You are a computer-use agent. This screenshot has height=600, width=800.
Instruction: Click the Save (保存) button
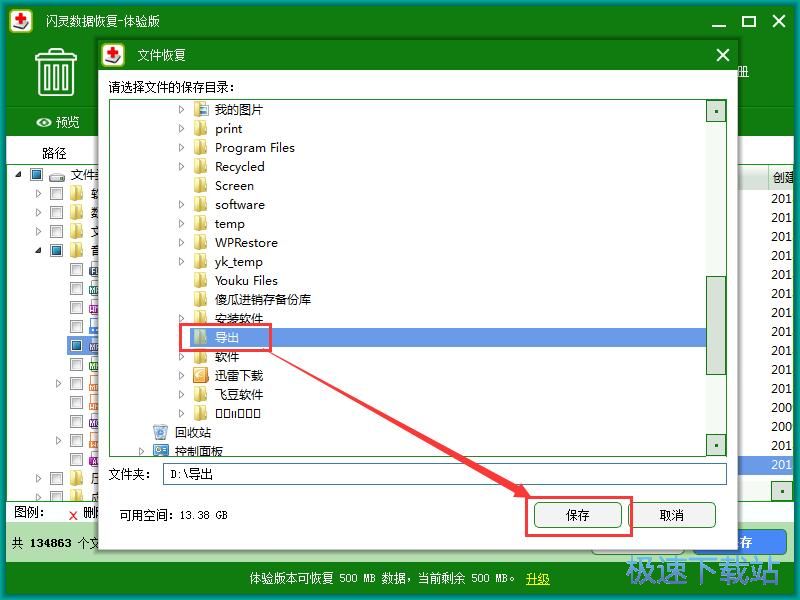(x=578, y=515)
